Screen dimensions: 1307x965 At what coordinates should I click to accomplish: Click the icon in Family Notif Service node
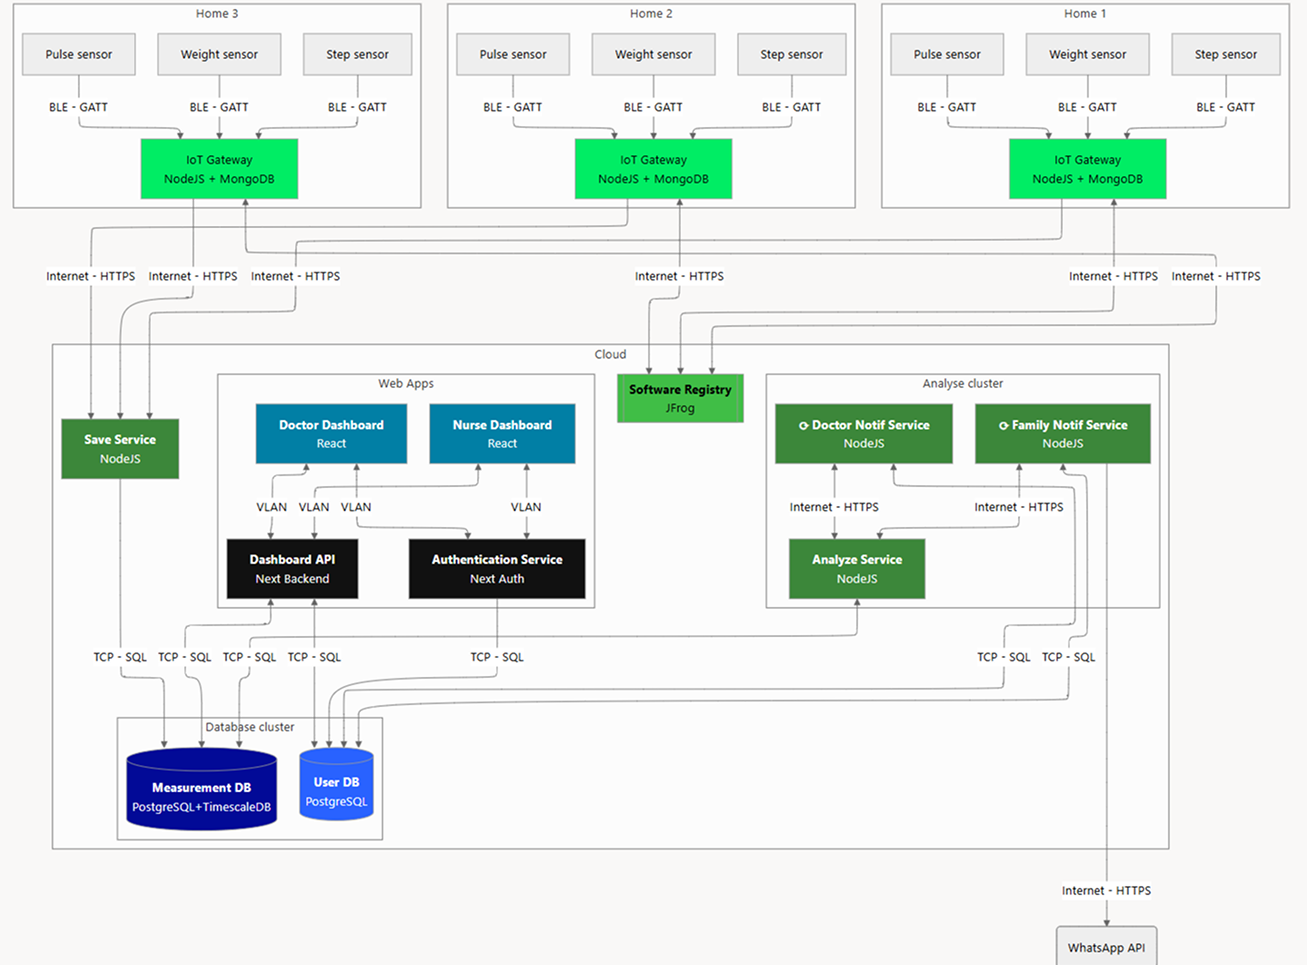(x=1003, y=426)
